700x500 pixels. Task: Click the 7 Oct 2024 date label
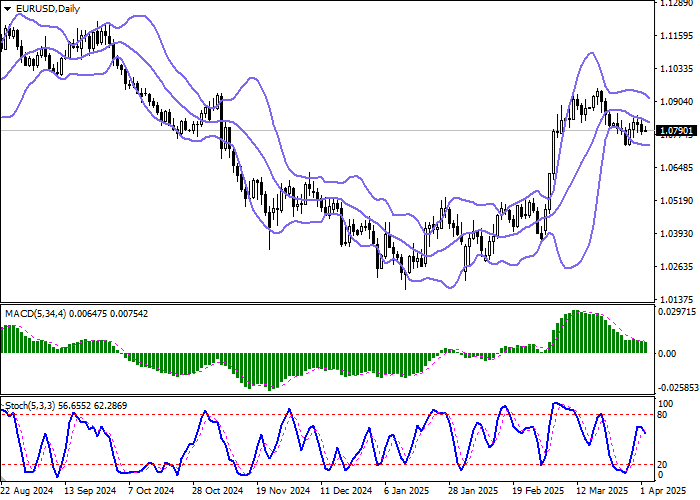click(x=155, y=492)
